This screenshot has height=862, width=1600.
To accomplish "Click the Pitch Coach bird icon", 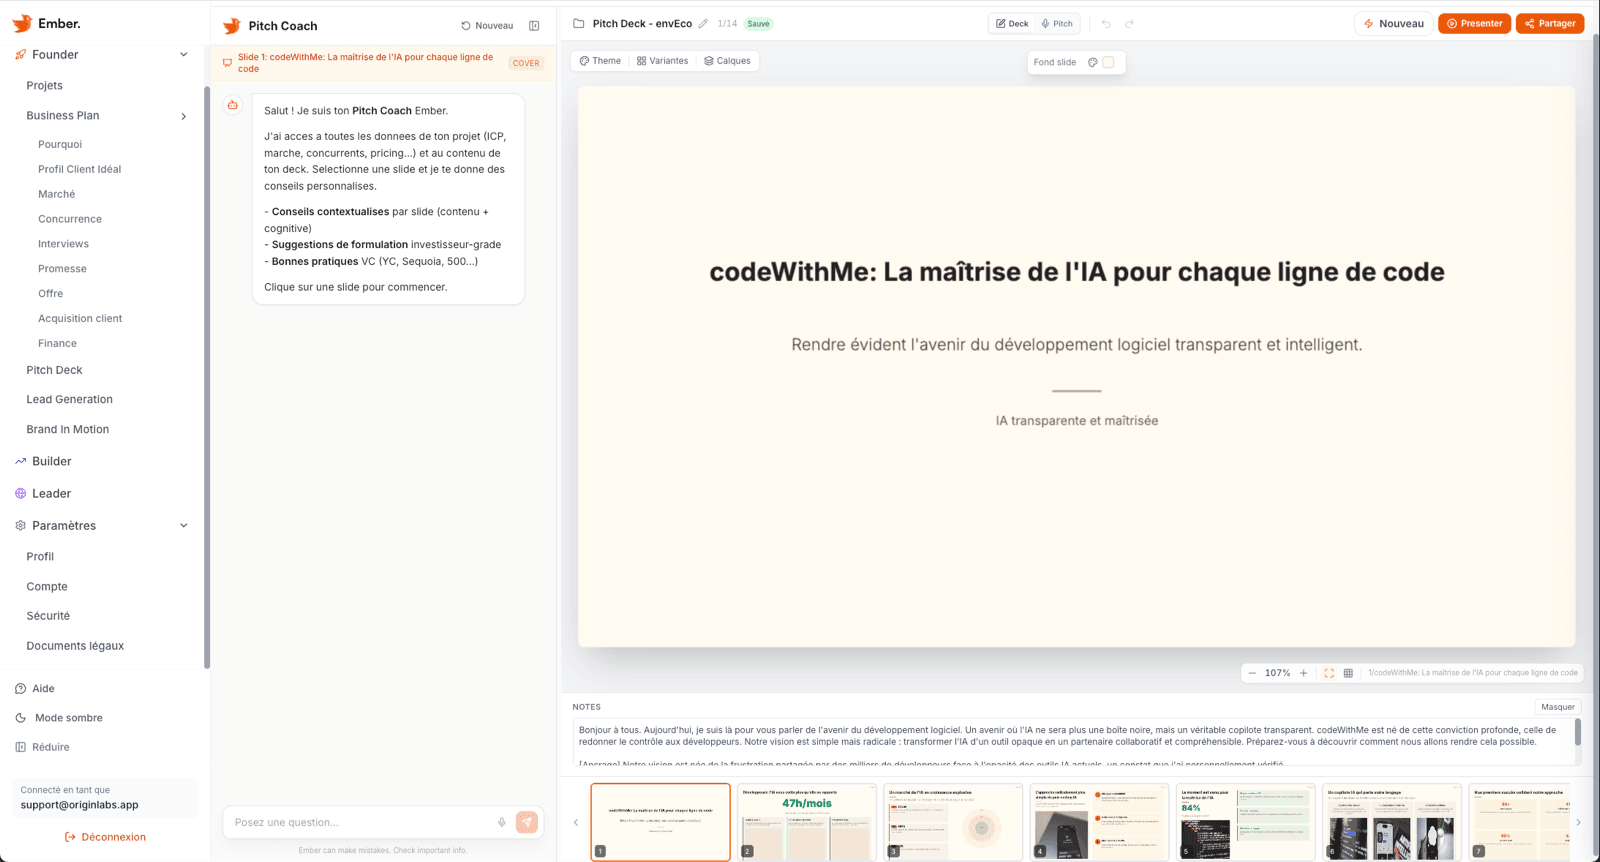I will click(x=232, y=26).
